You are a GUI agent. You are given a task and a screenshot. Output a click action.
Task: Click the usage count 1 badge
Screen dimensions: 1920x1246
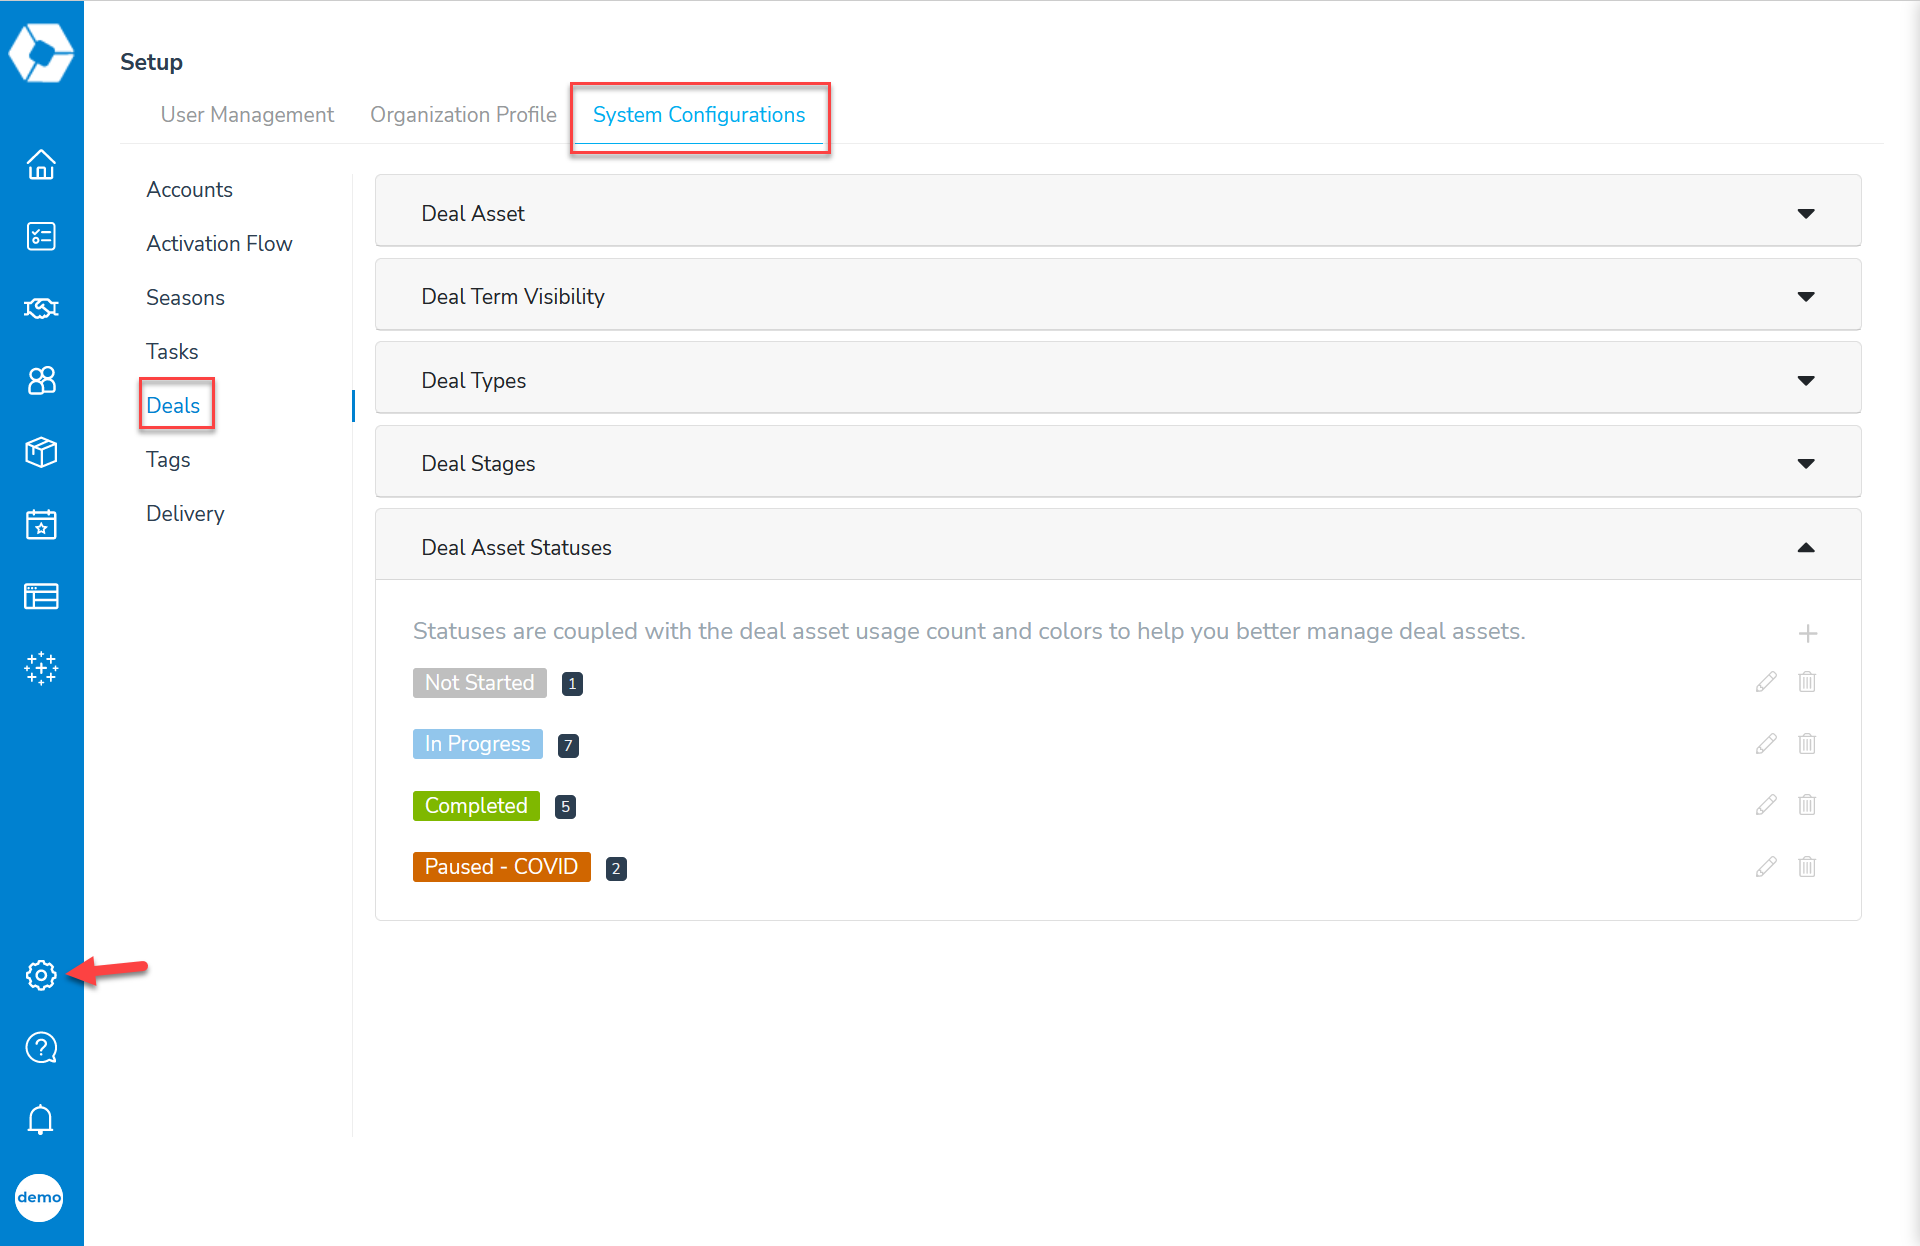coord(572,684)
